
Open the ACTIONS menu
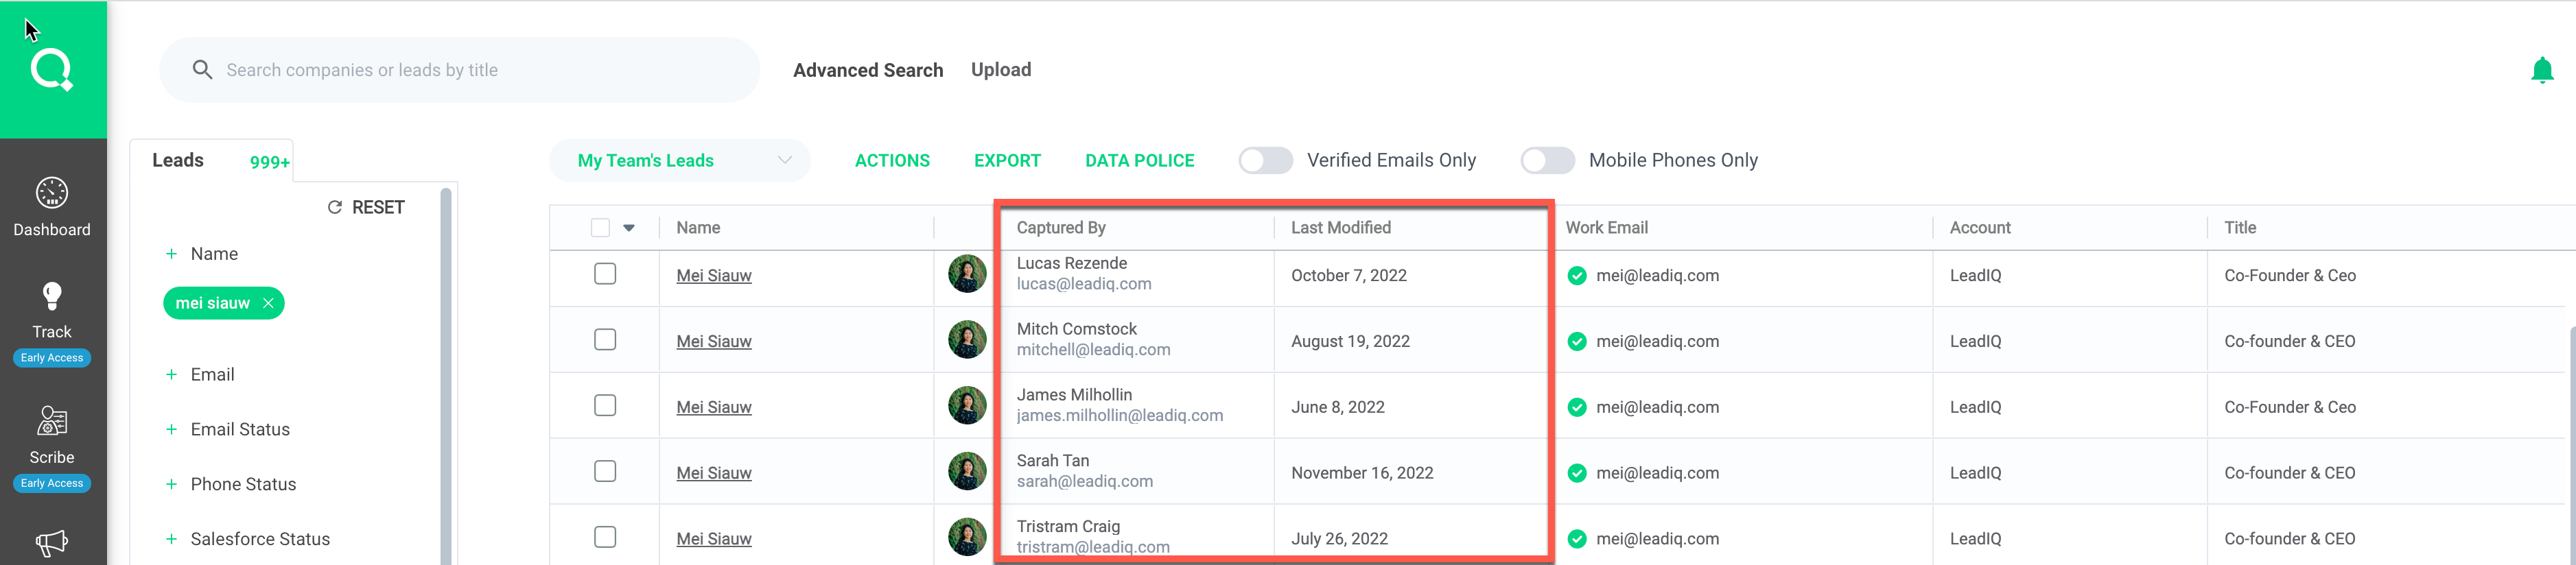click(x=892, y=160)
